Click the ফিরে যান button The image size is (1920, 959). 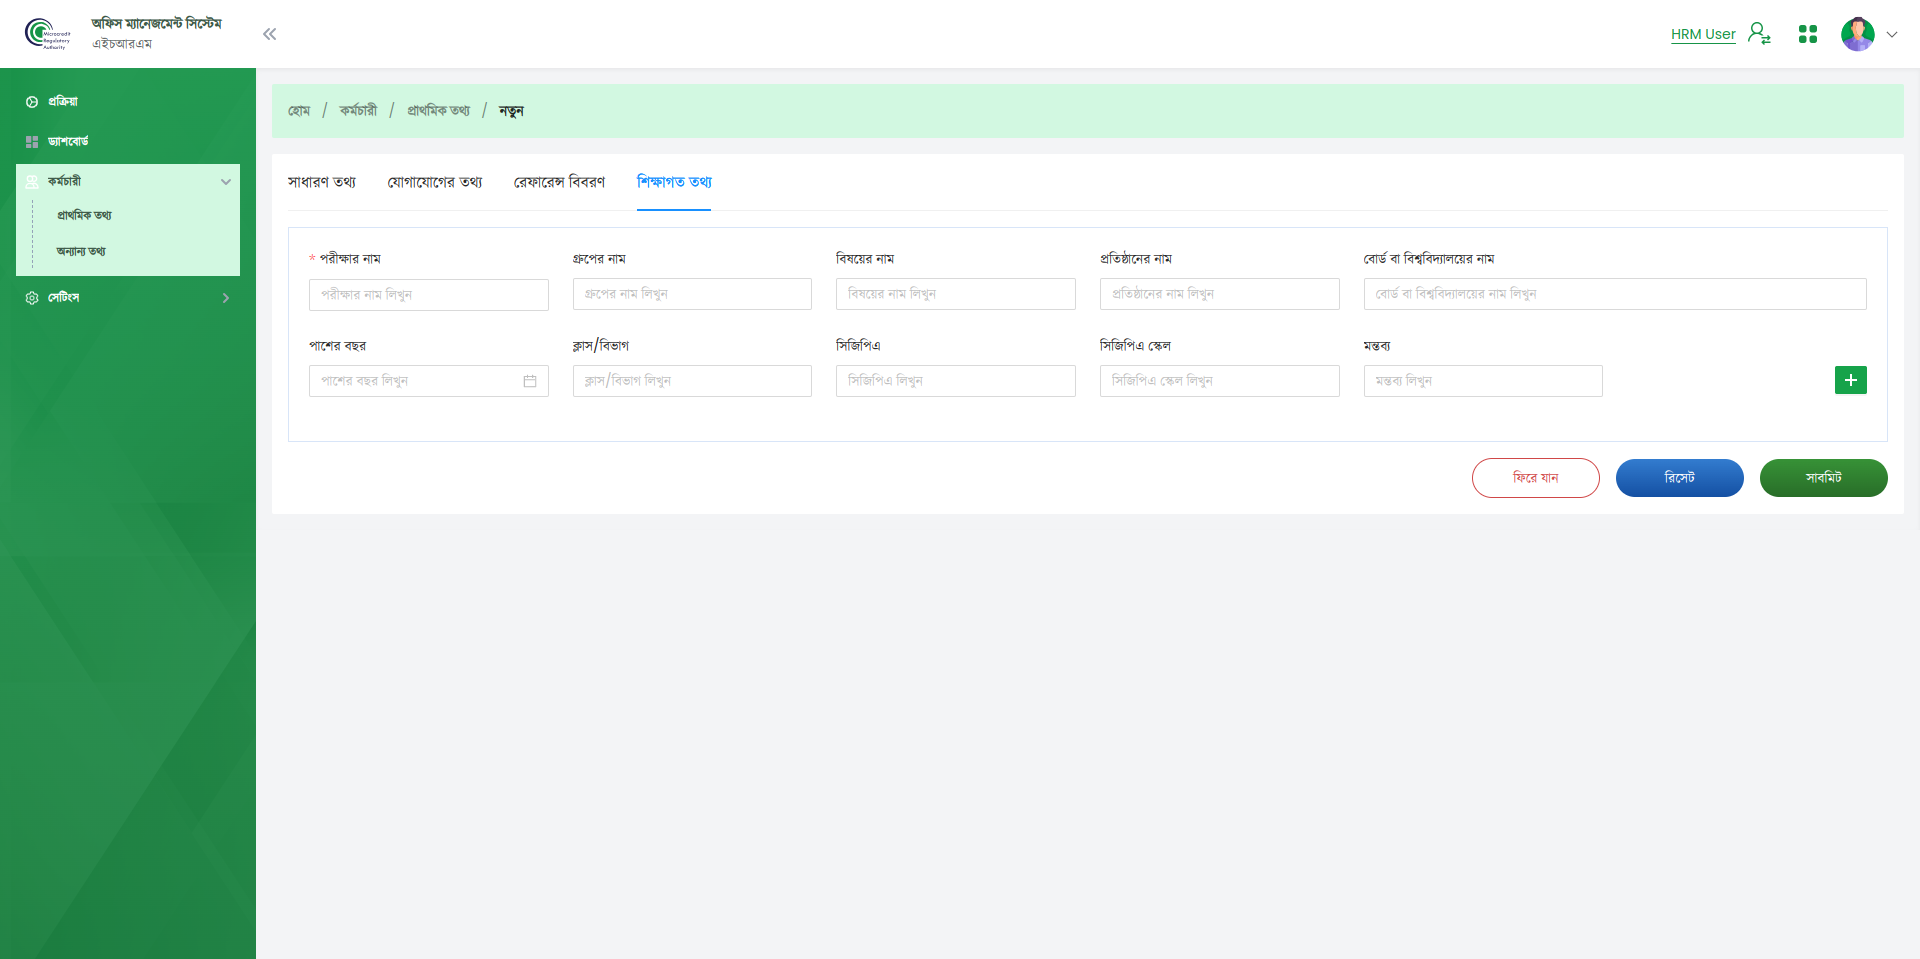pos(1536,478)
